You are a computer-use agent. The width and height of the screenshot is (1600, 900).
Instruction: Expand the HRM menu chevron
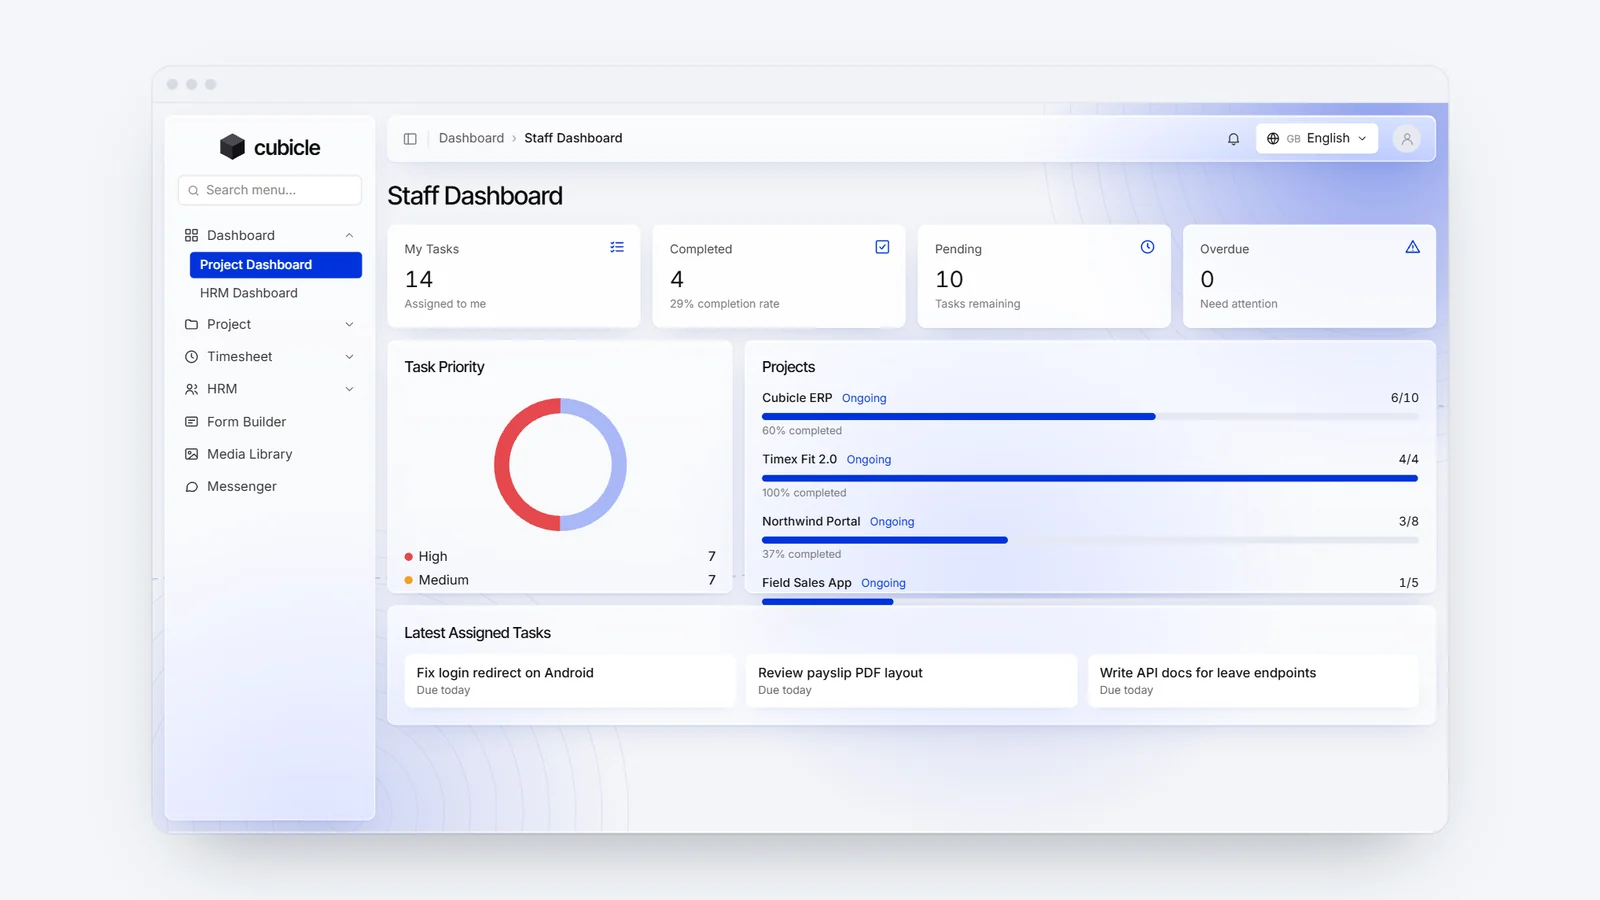tap(349, 389)
